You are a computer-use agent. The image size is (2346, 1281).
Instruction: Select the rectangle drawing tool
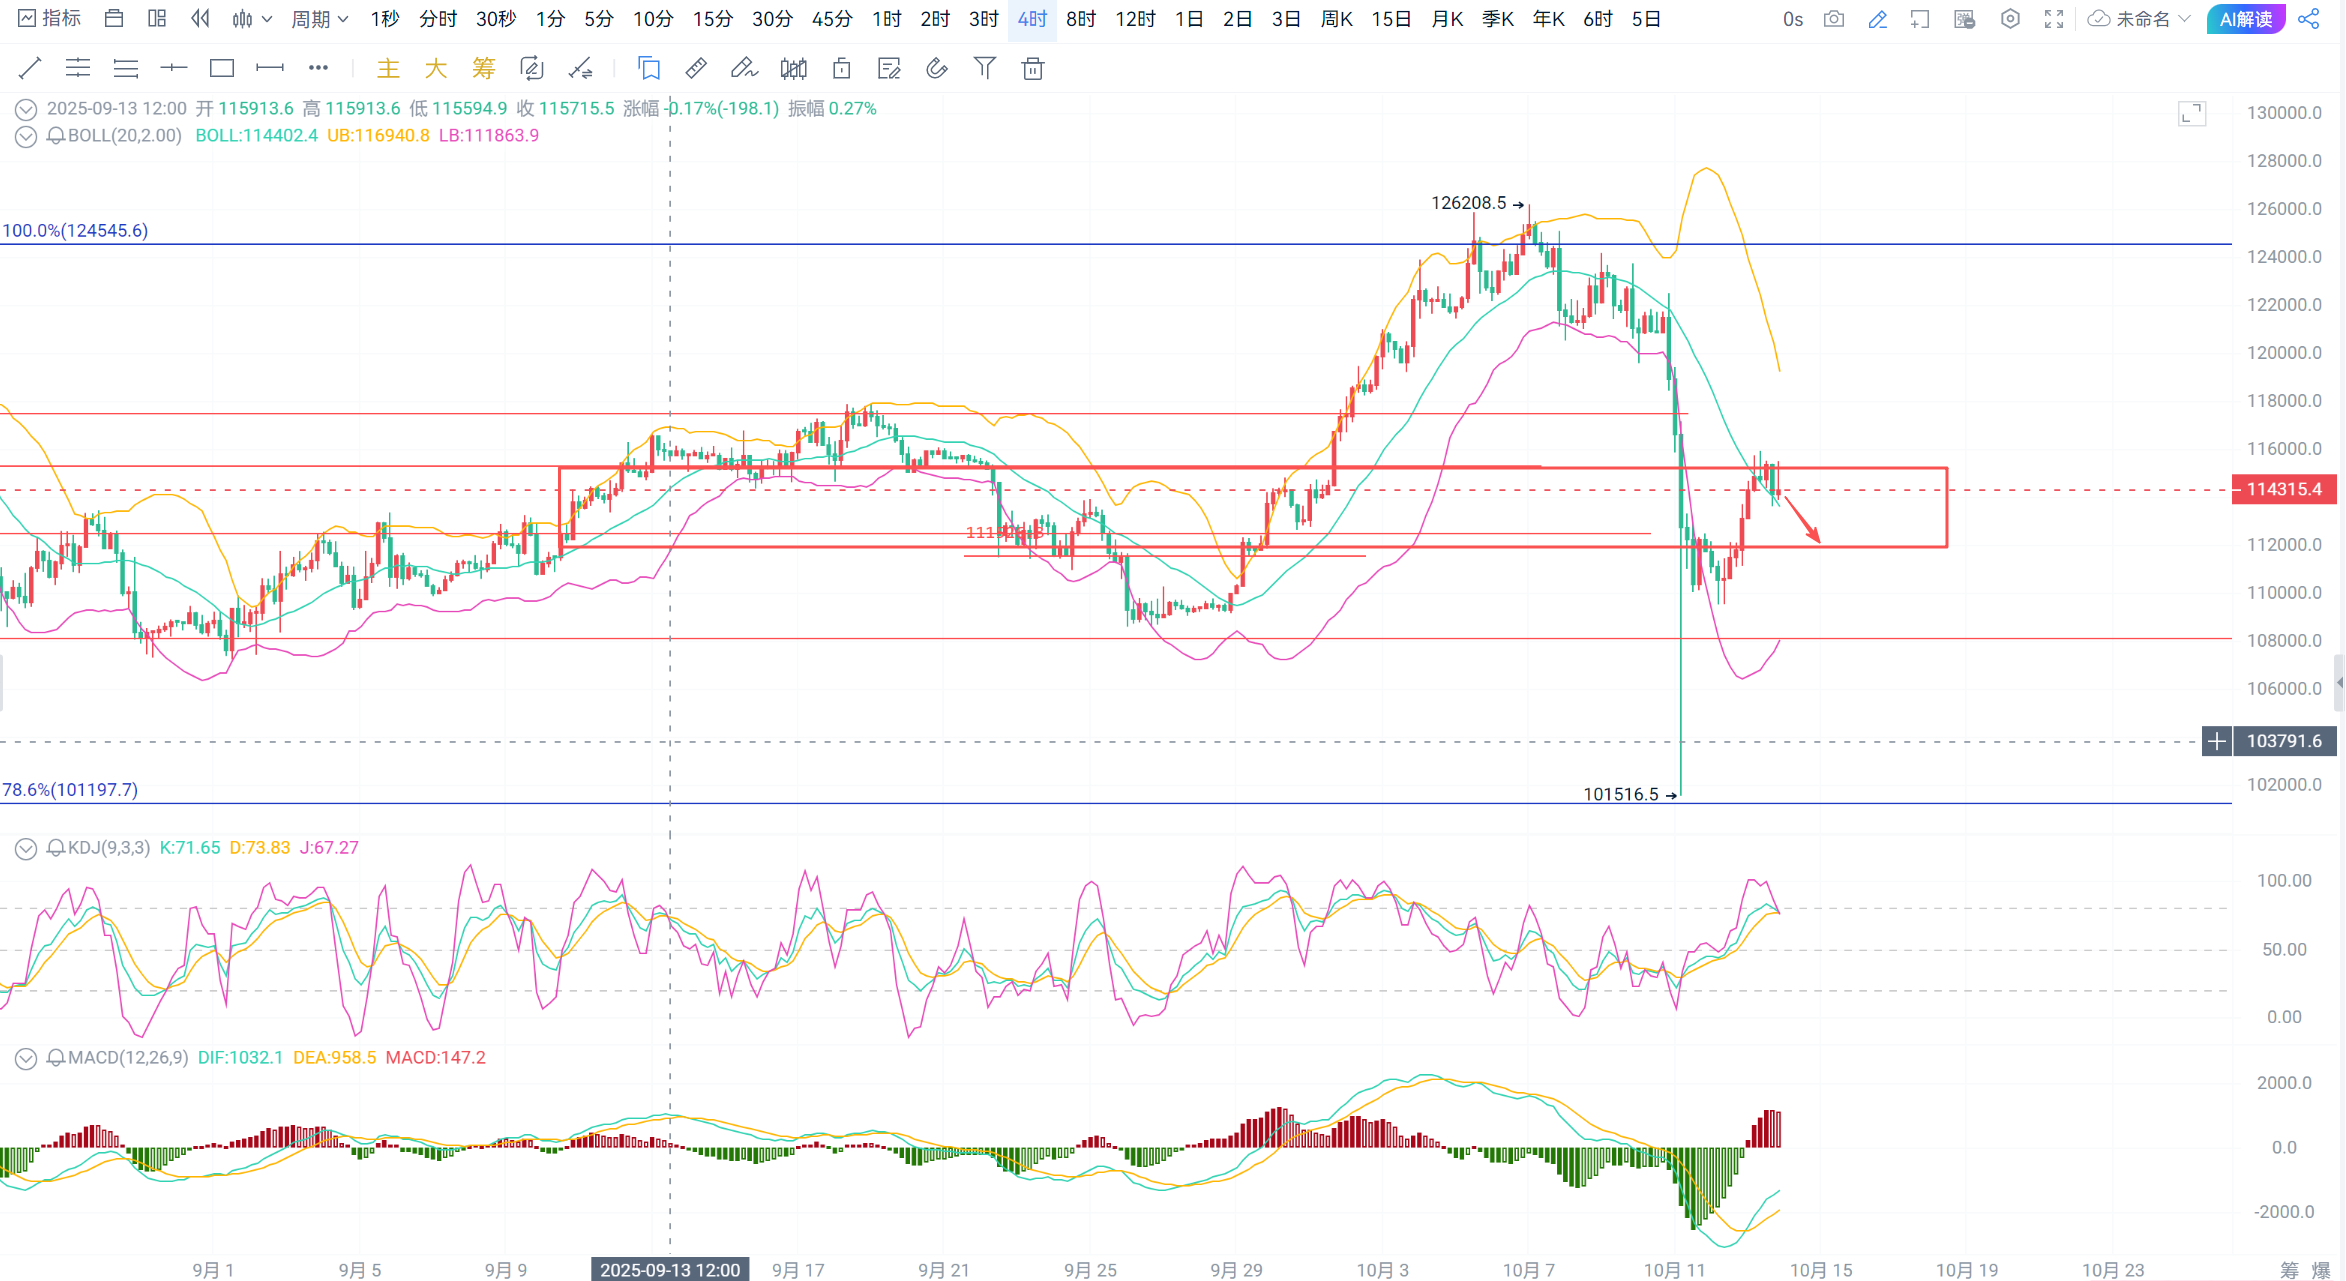[222, 68]
